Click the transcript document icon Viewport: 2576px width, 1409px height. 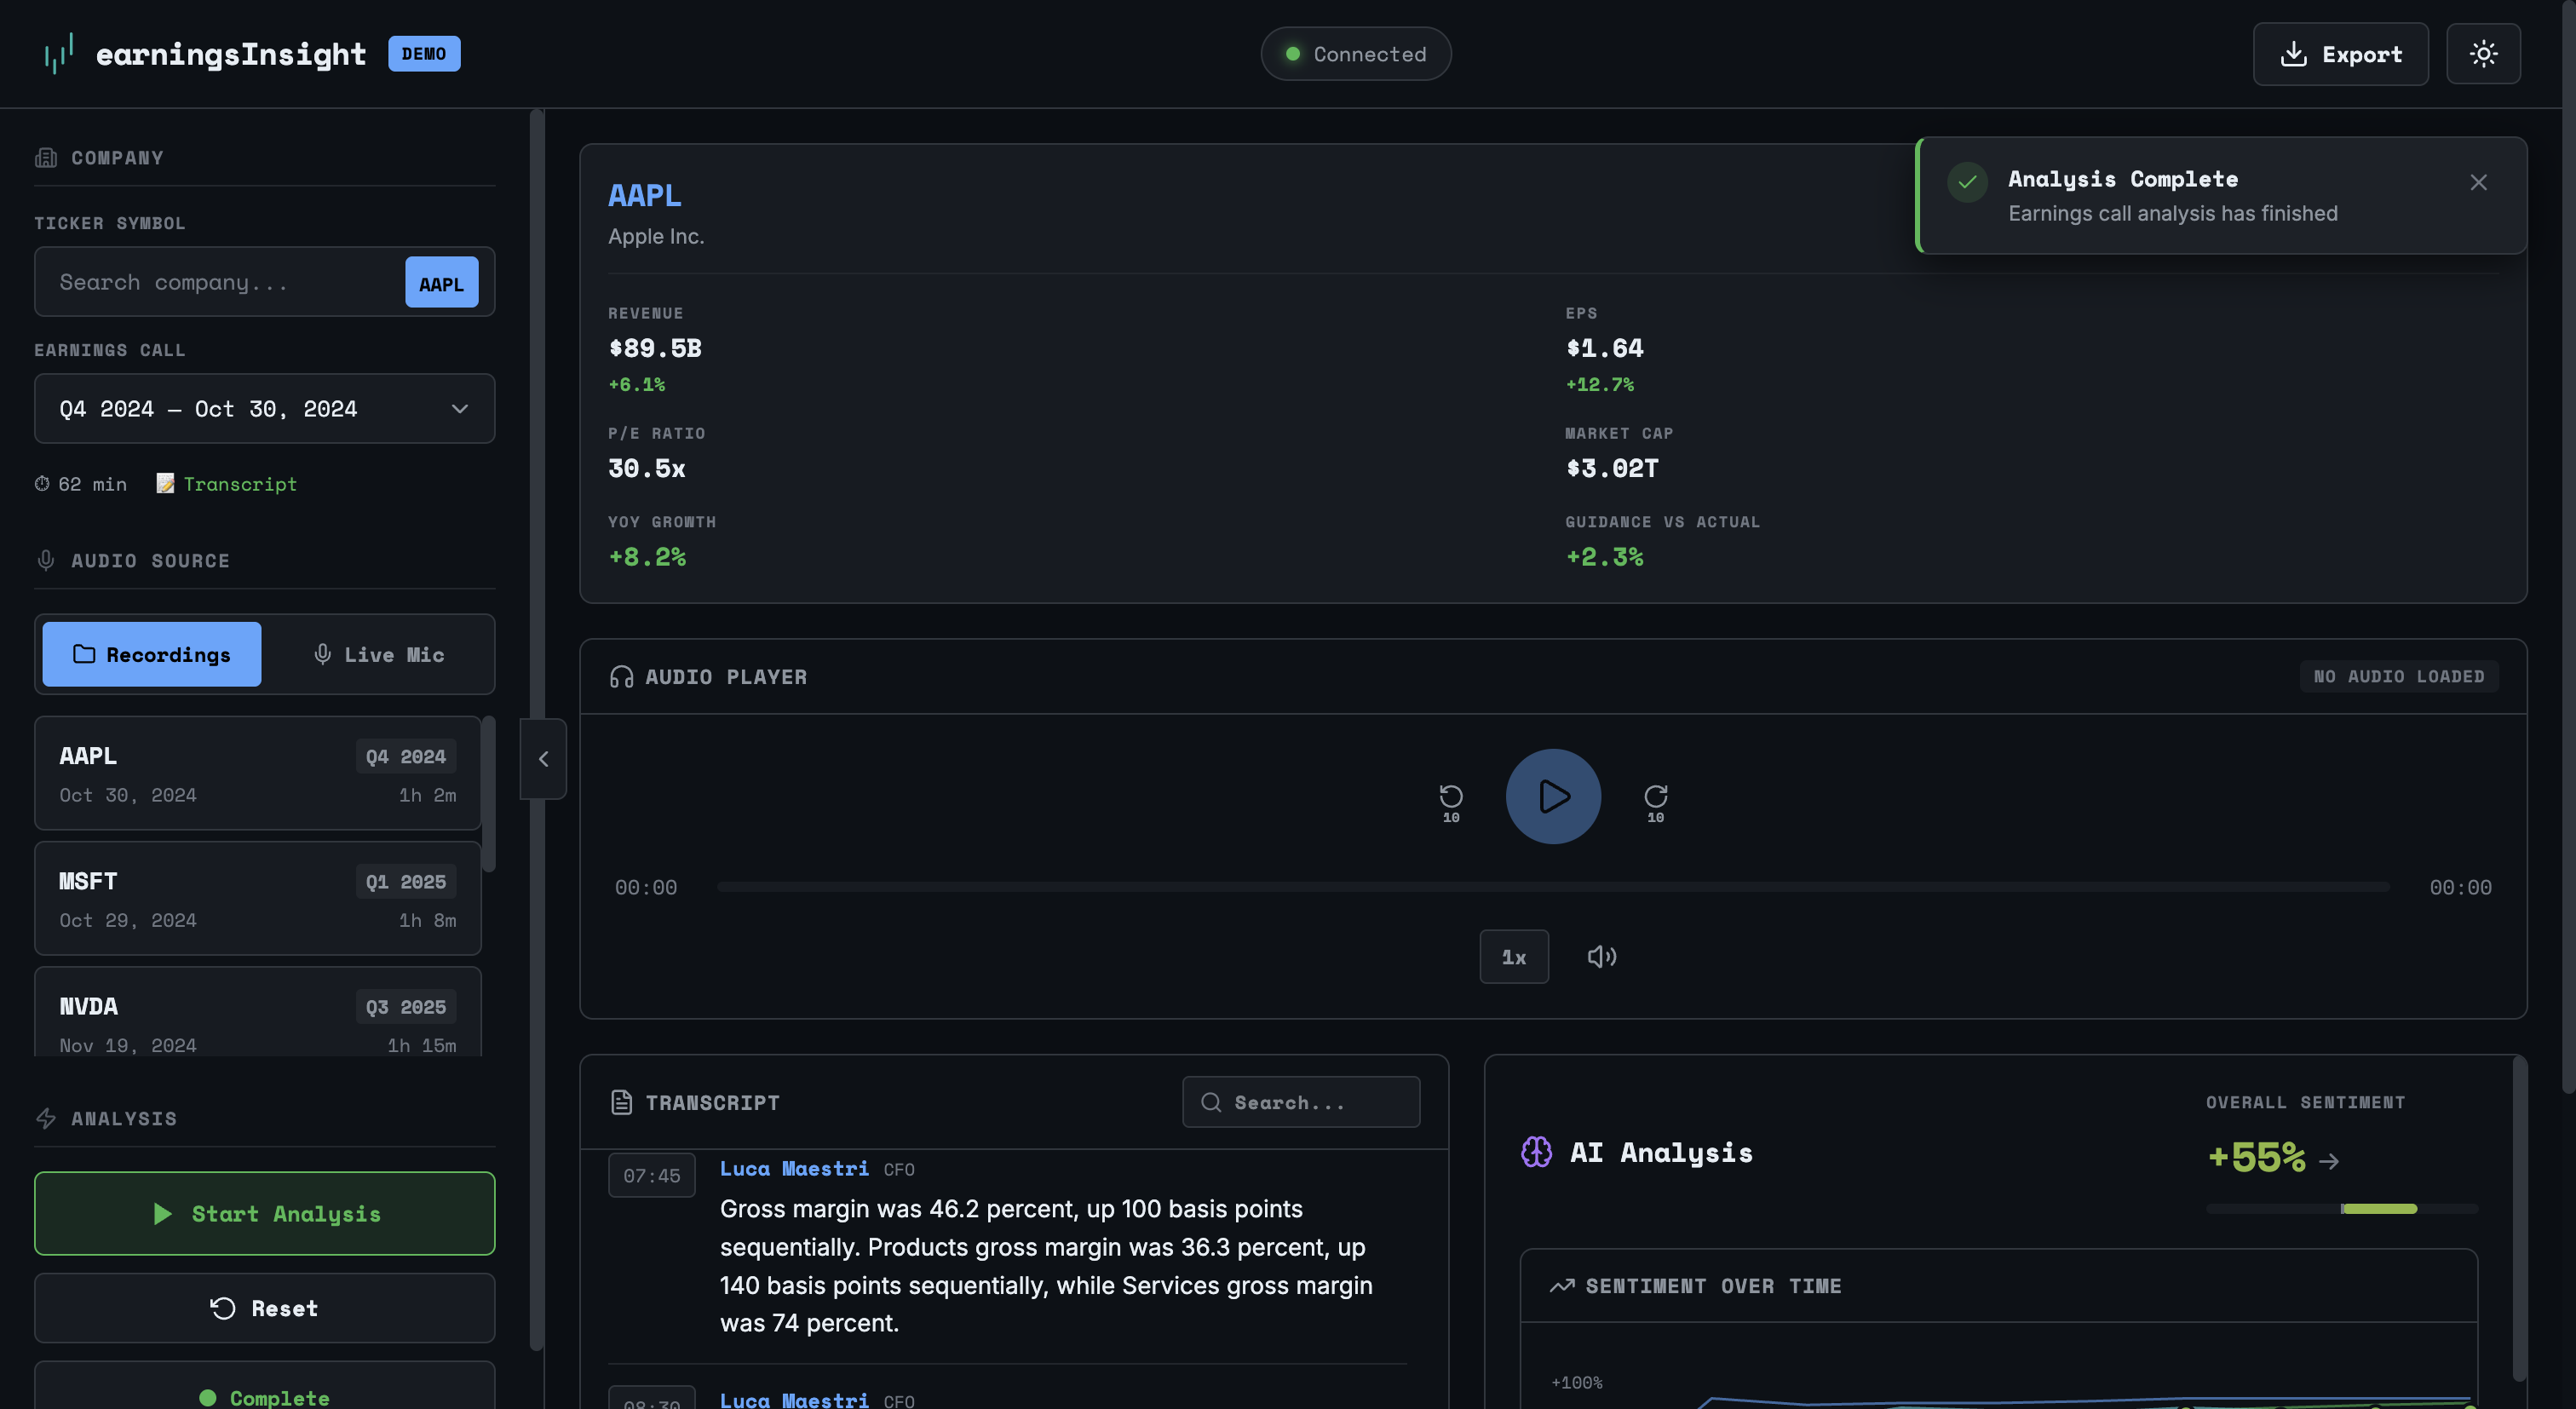(x=622, y=1102)
